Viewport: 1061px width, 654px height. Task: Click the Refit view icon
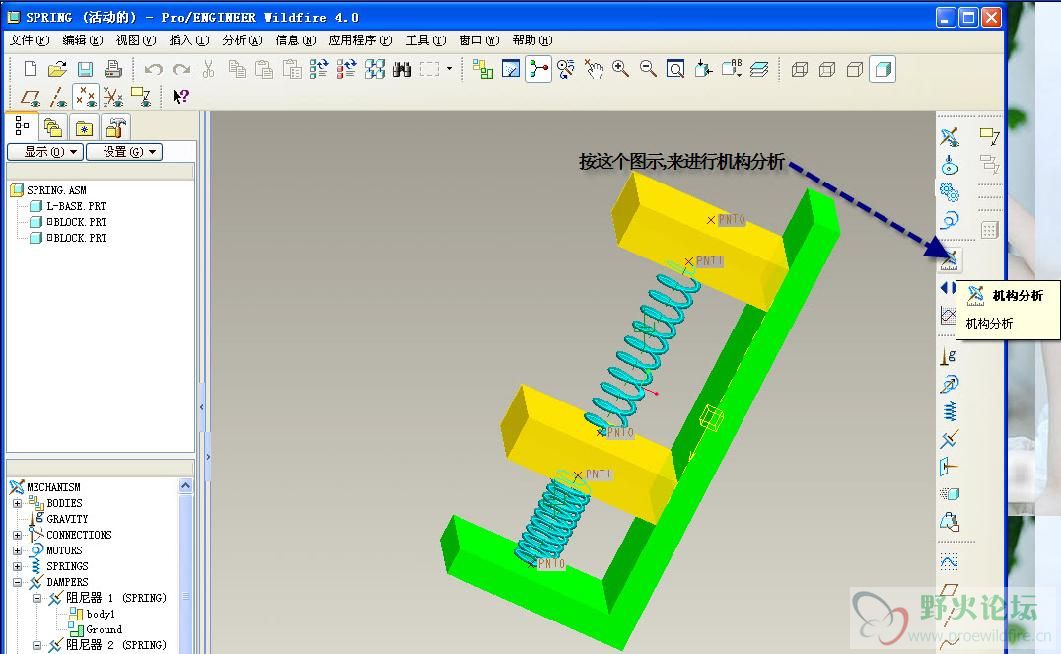tap(675, 69)
